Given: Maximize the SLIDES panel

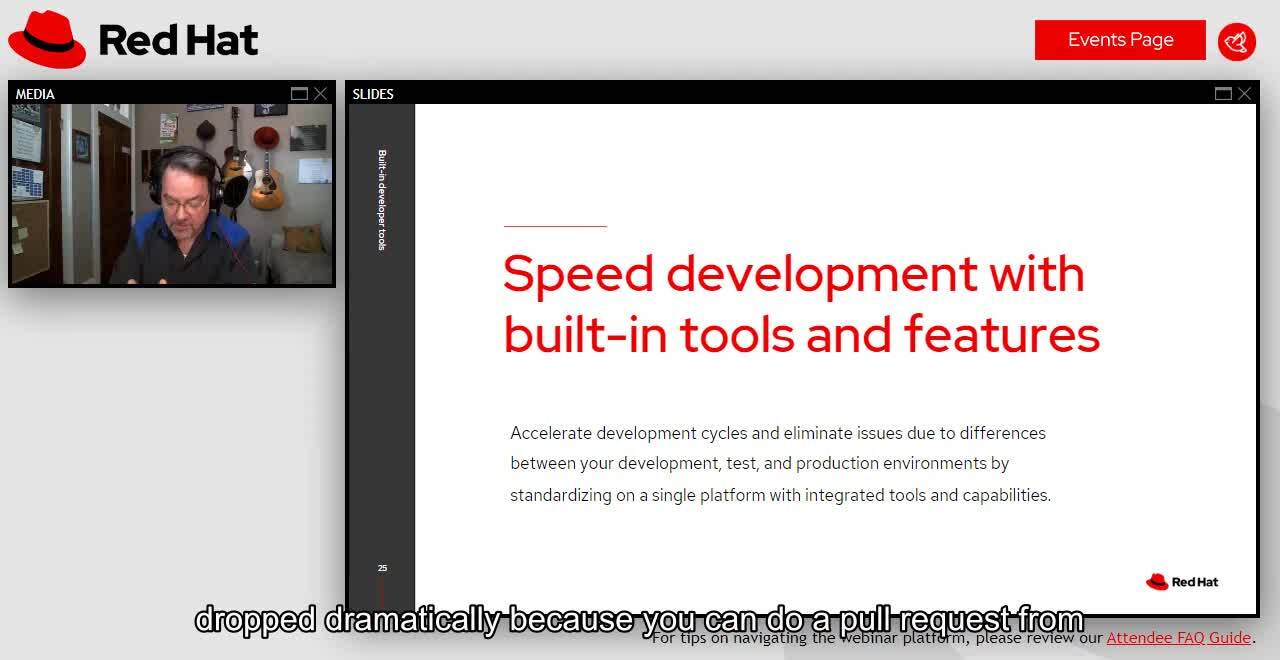Looking at the screenshot, I should tap(1223, 94).
